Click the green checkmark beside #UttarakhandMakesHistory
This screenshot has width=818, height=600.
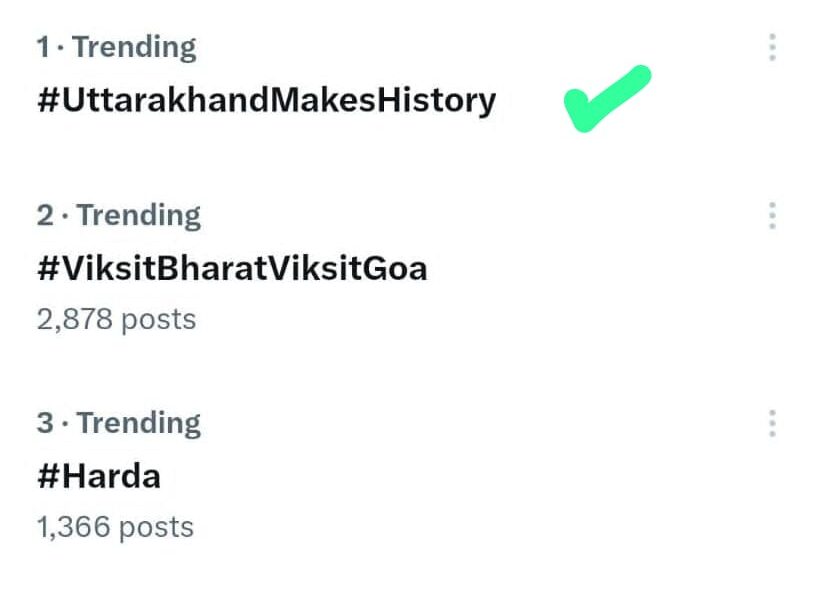[x=607, y=98]
